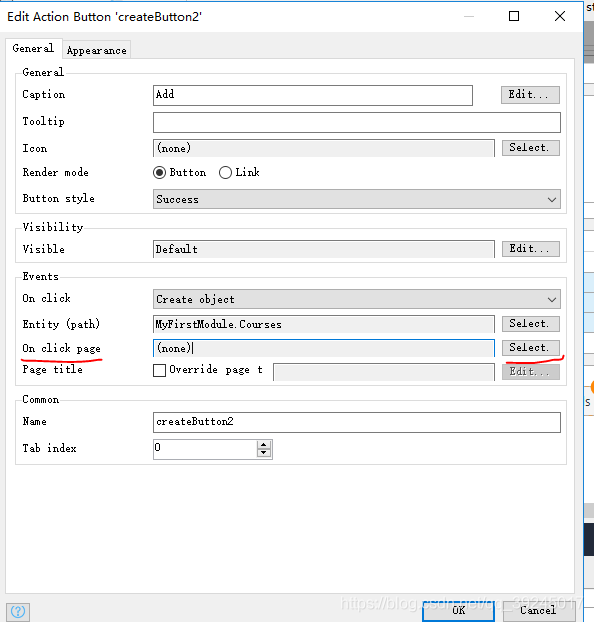Select the Button render mode radio
The height and width of the screenshot is (622, 594).
tap(160, 173)
